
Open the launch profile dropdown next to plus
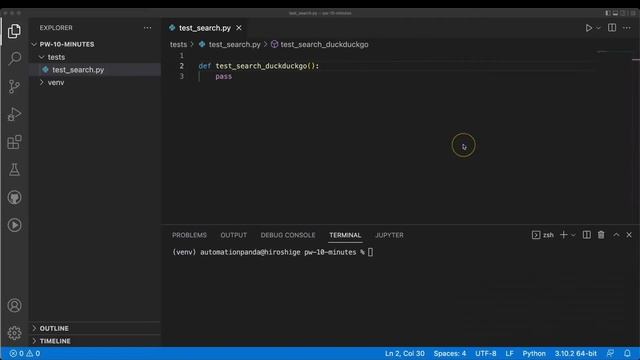click(x=573, y=235)
